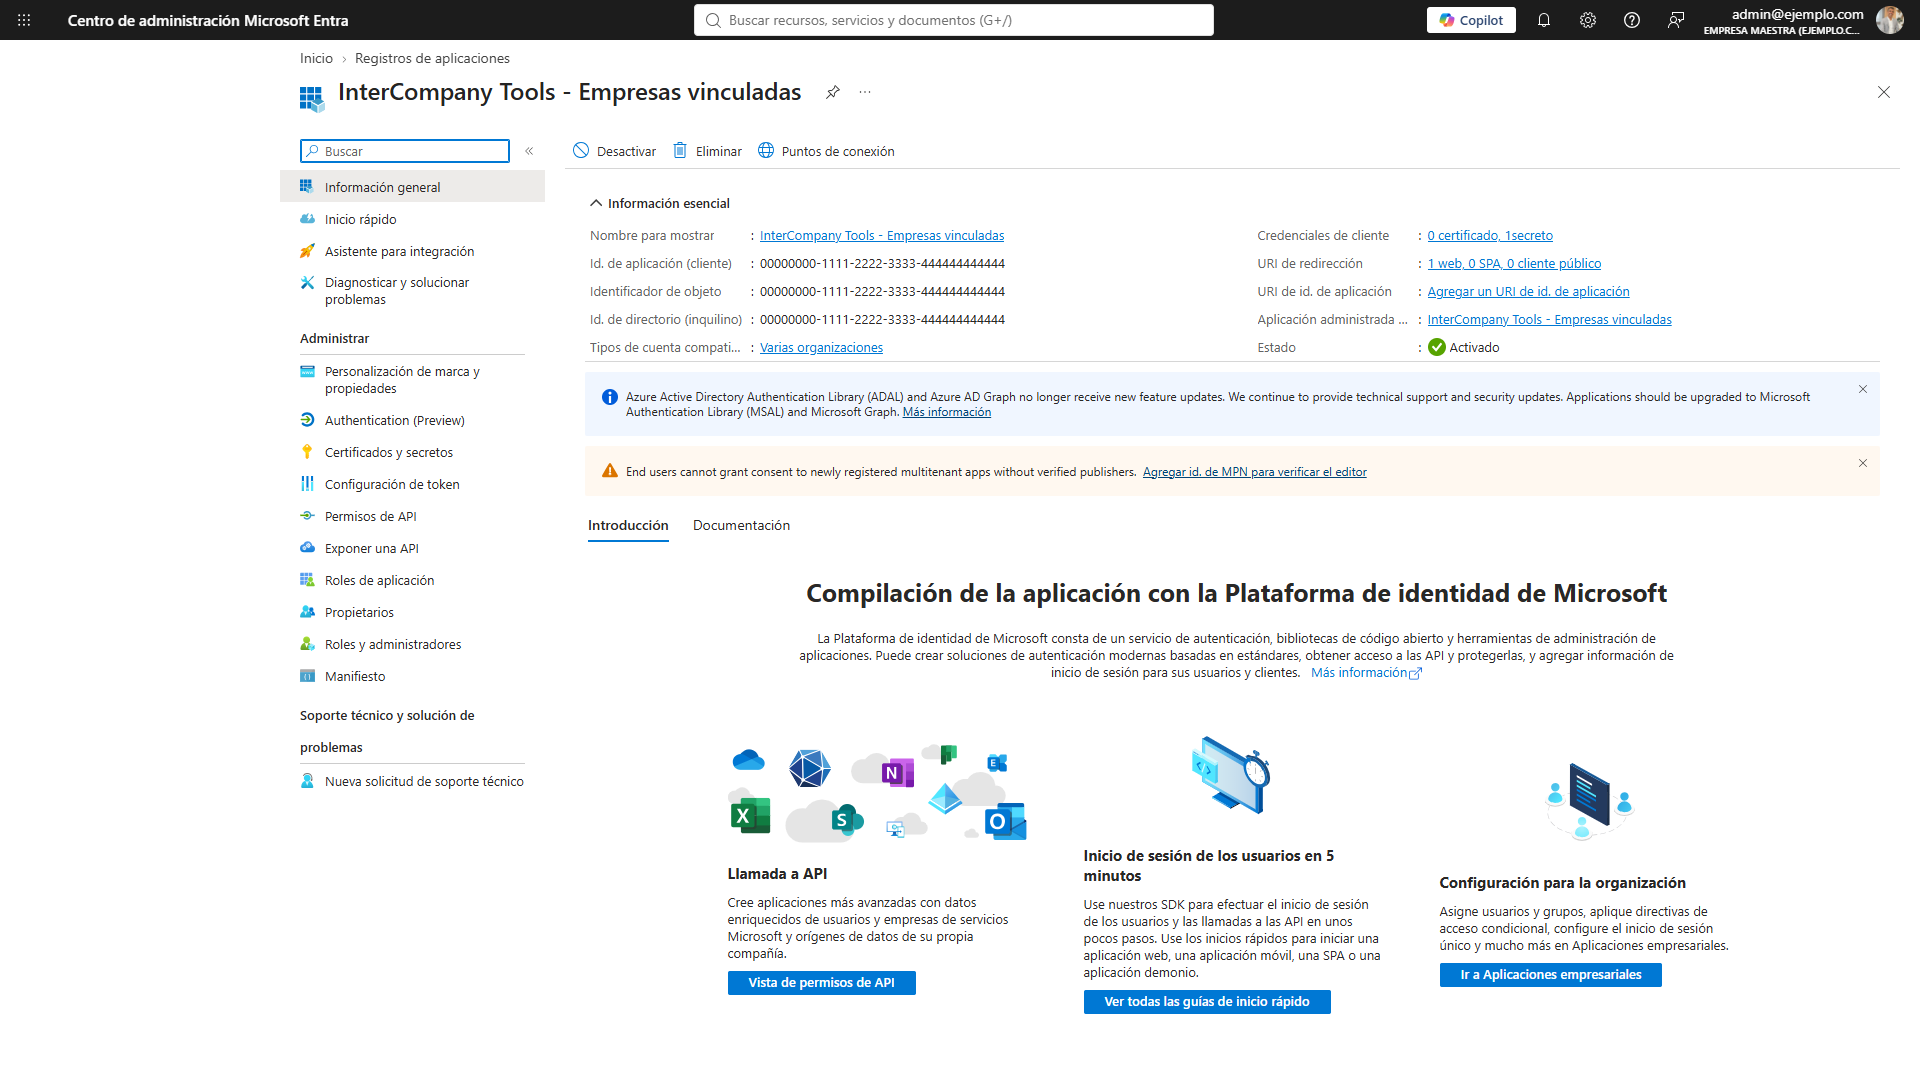Viewport: 1920px width, 1080px height.
Task: Click Agregar id. de MPN para verificar el editor
Action: 1254,472
